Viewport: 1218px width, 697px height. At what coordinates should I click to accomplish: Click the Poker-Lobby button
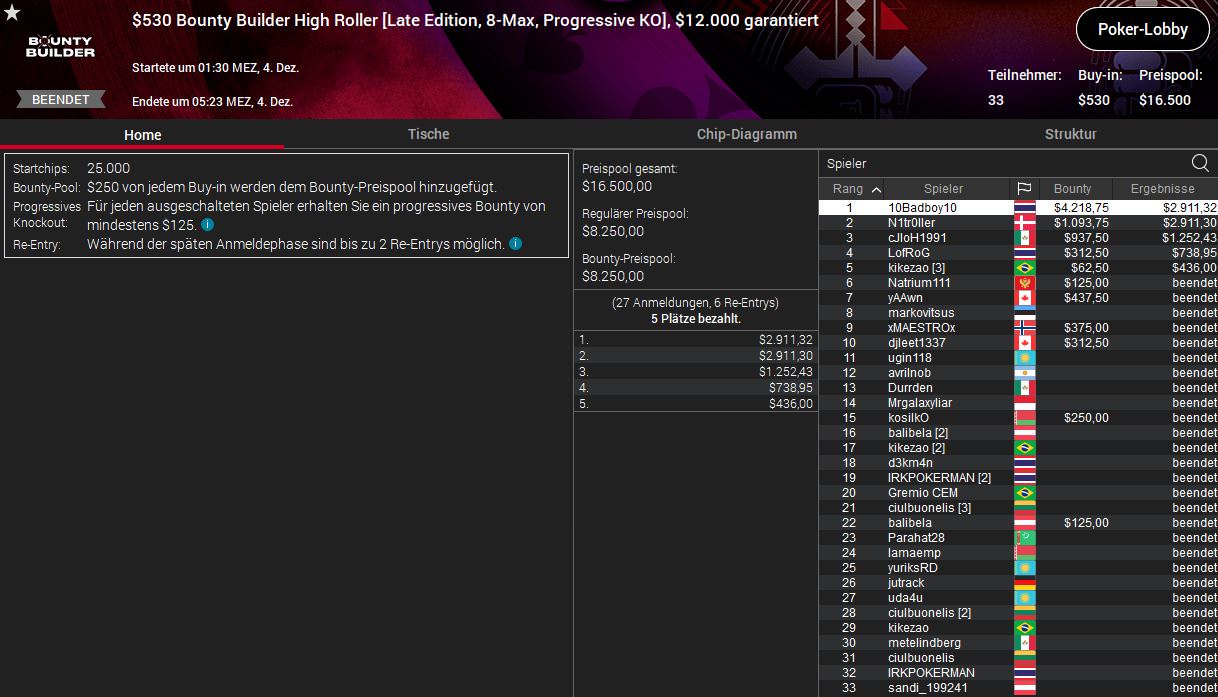tap(1142, 29)
